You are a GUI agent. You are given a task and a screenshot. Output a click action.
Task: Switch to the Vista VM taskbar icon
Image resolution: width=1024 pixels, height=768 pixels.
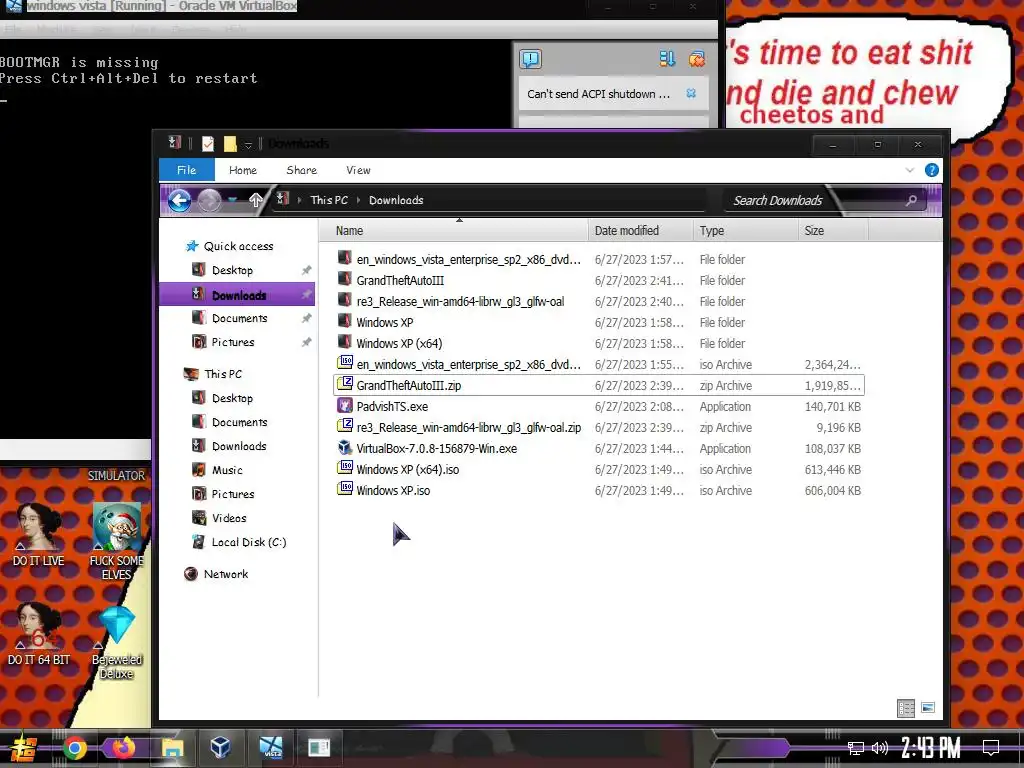tap(270, 747)
